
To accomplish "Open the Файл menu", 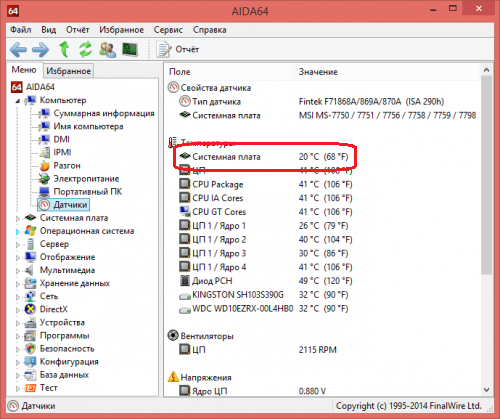I will (21, 30).
